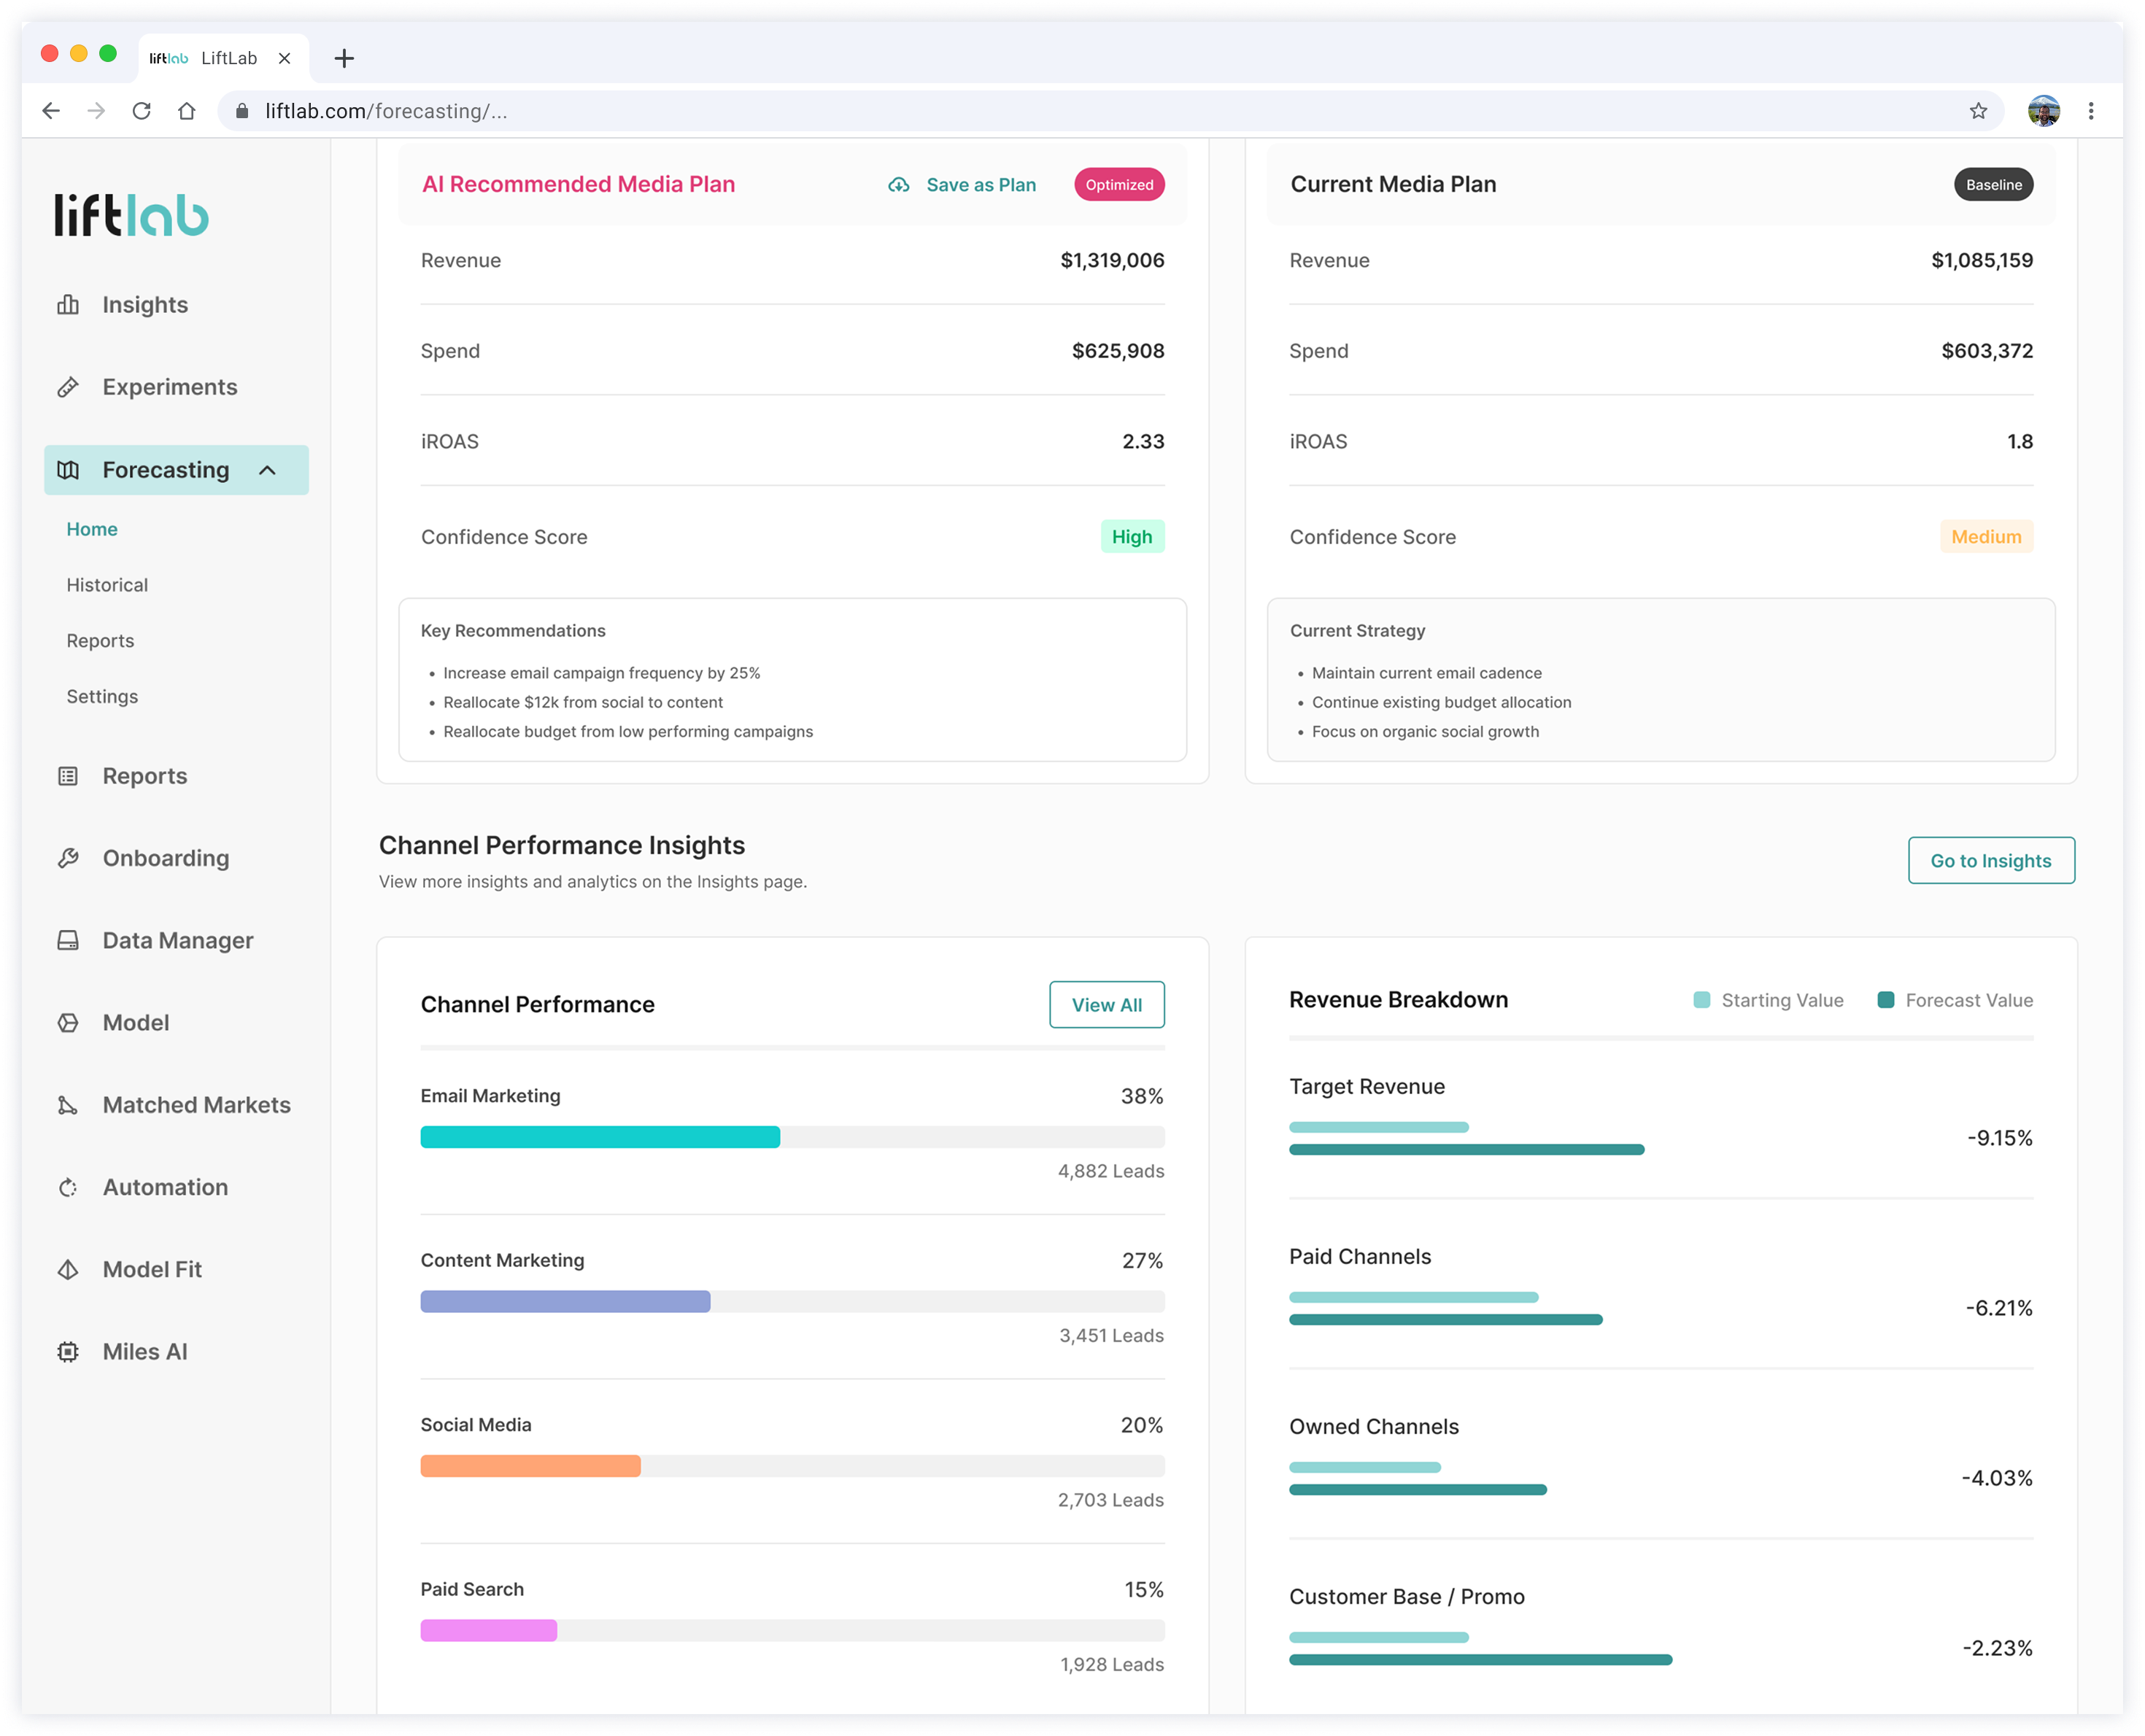Click the Miles AI chip icon
2145x1736 pixels.
68,1351
